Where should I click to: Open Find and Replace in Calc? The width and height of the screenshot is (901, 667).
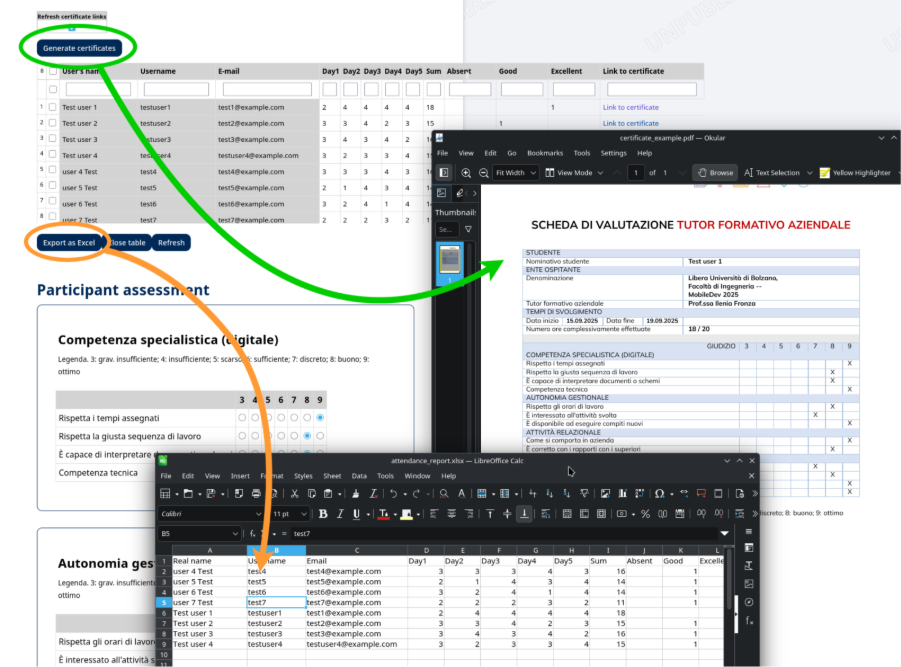pyautogui.click(x=443, y=494)
